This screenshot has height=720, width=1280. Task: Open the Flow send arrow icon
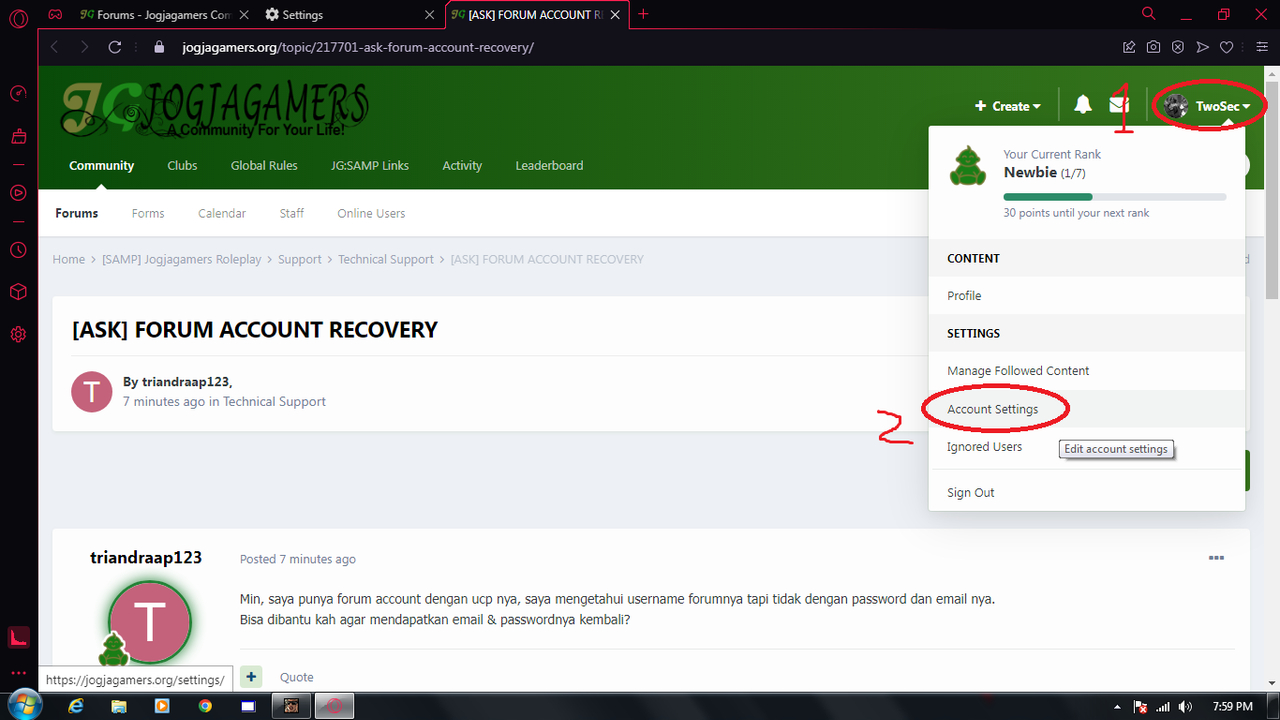(1203, 47)
